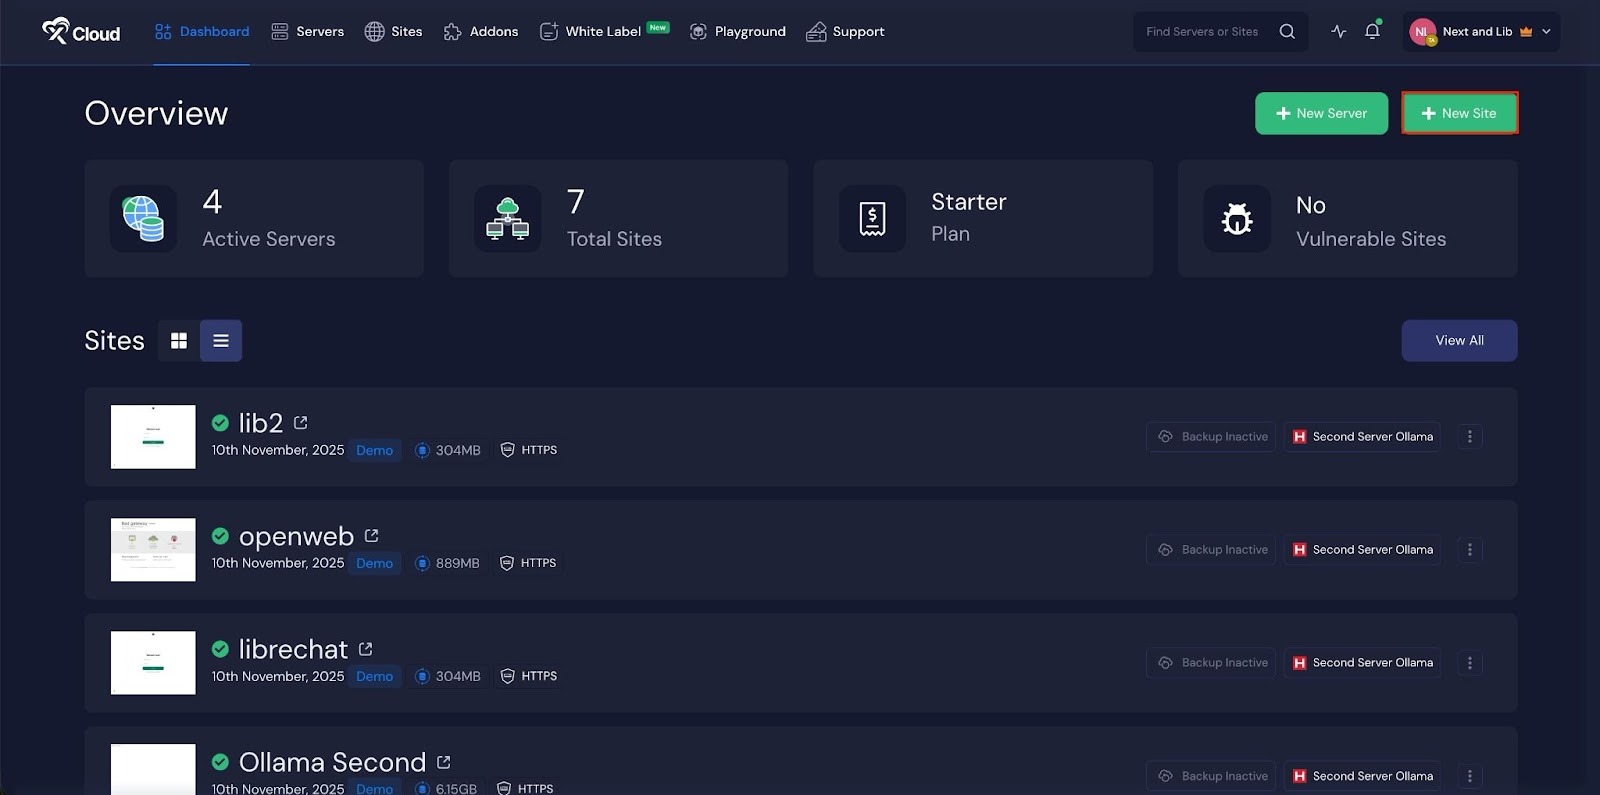Screen dimensions: 1600x795
Task: Click View All sites button
Action: pos(1459,341)
